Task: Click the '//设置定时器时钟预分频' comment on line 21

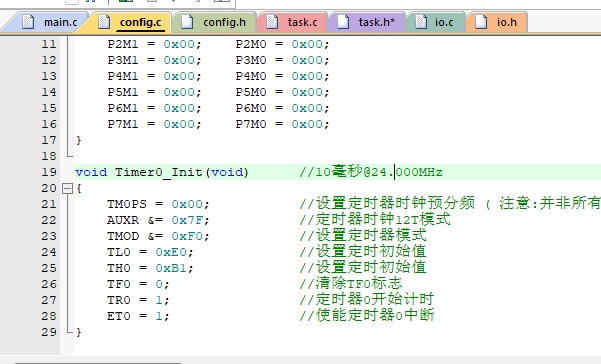Action: pos(387,203)
